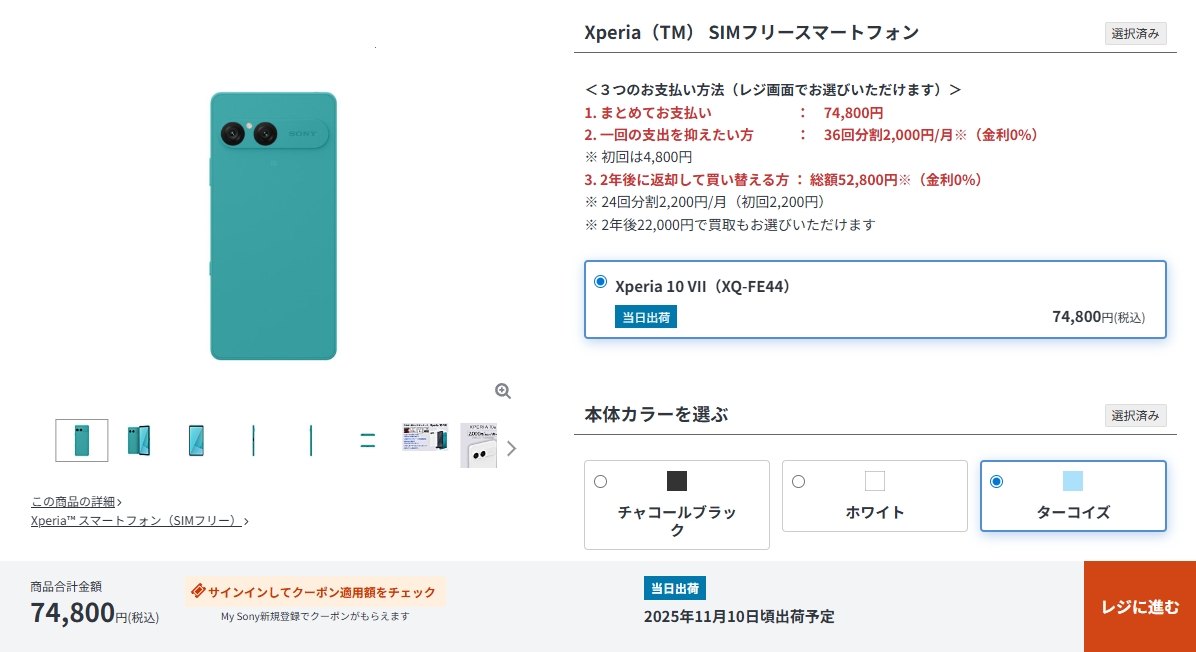This screenshot has height=652, width=1196.
Task: Select the ホワイト radio button
Action: coord(798,481)
